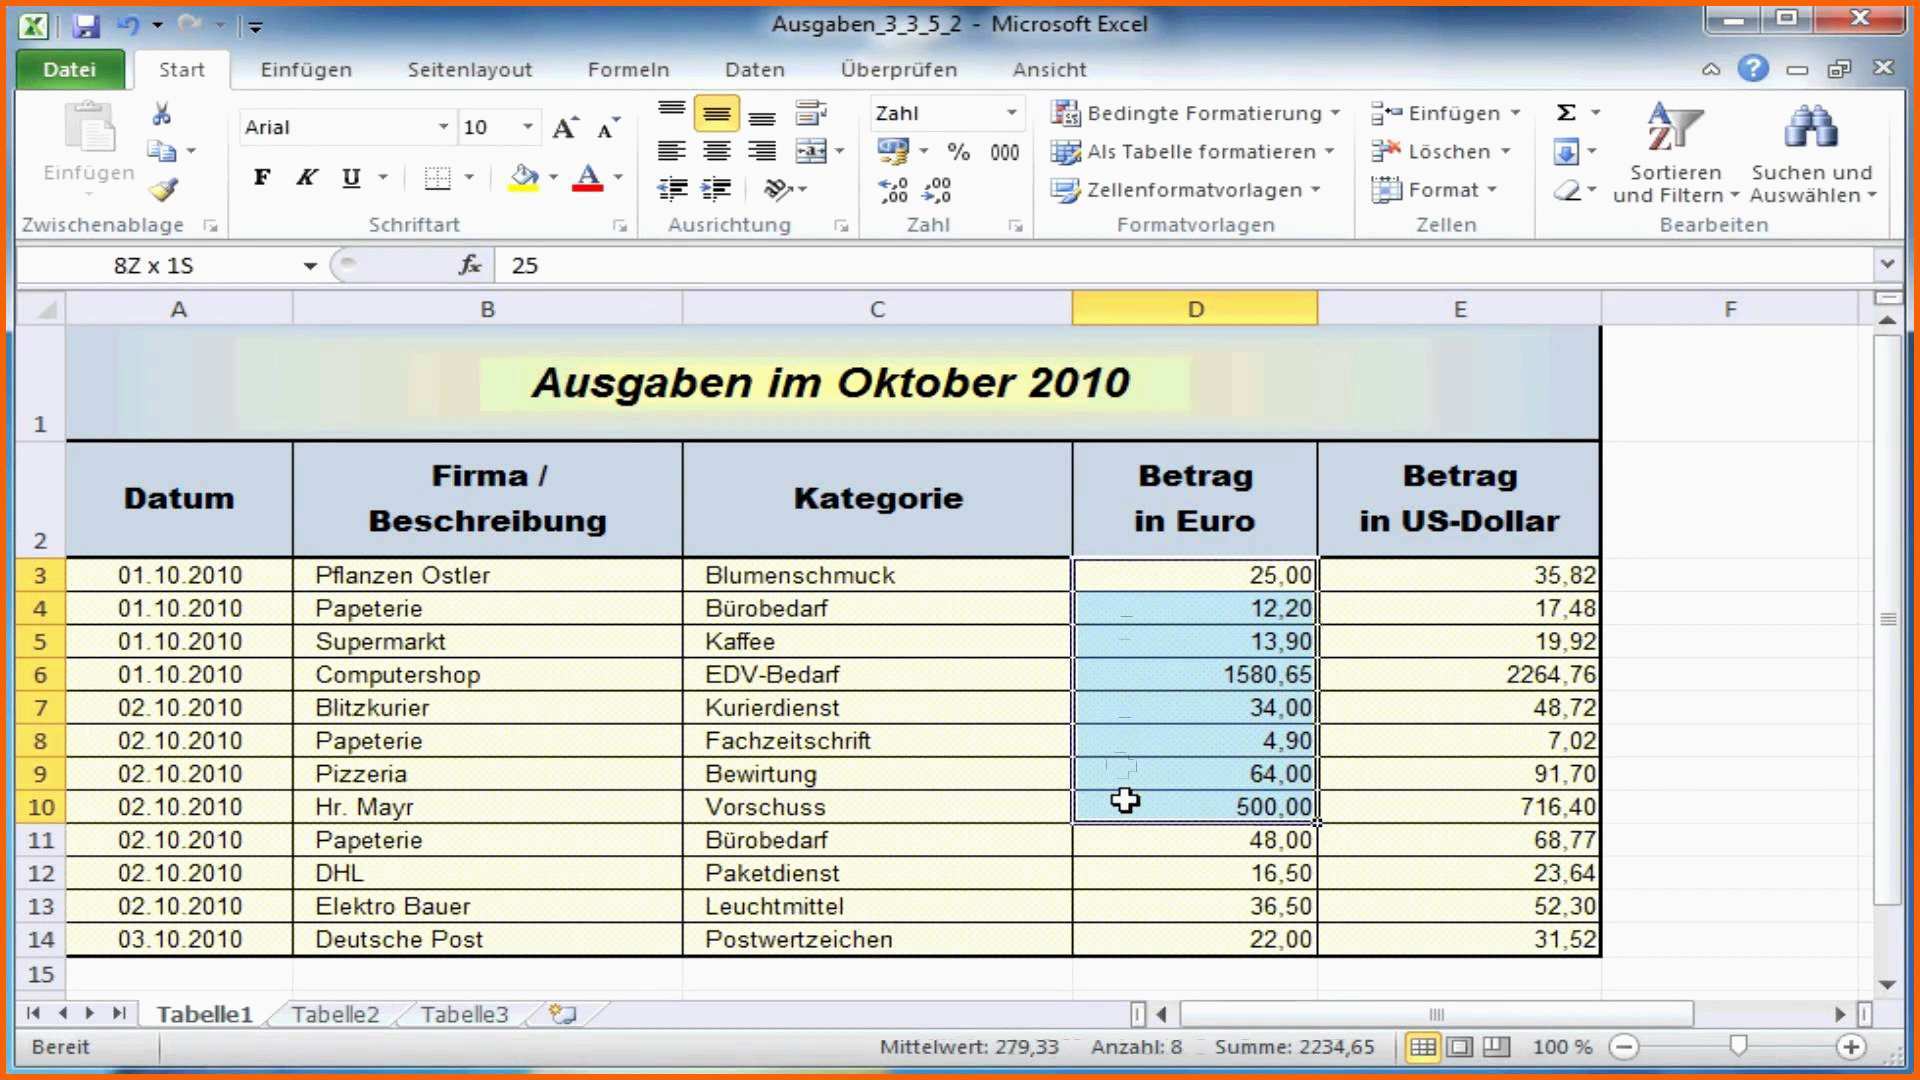Open the font size 10 dropdown

click(x=528, y=127)
